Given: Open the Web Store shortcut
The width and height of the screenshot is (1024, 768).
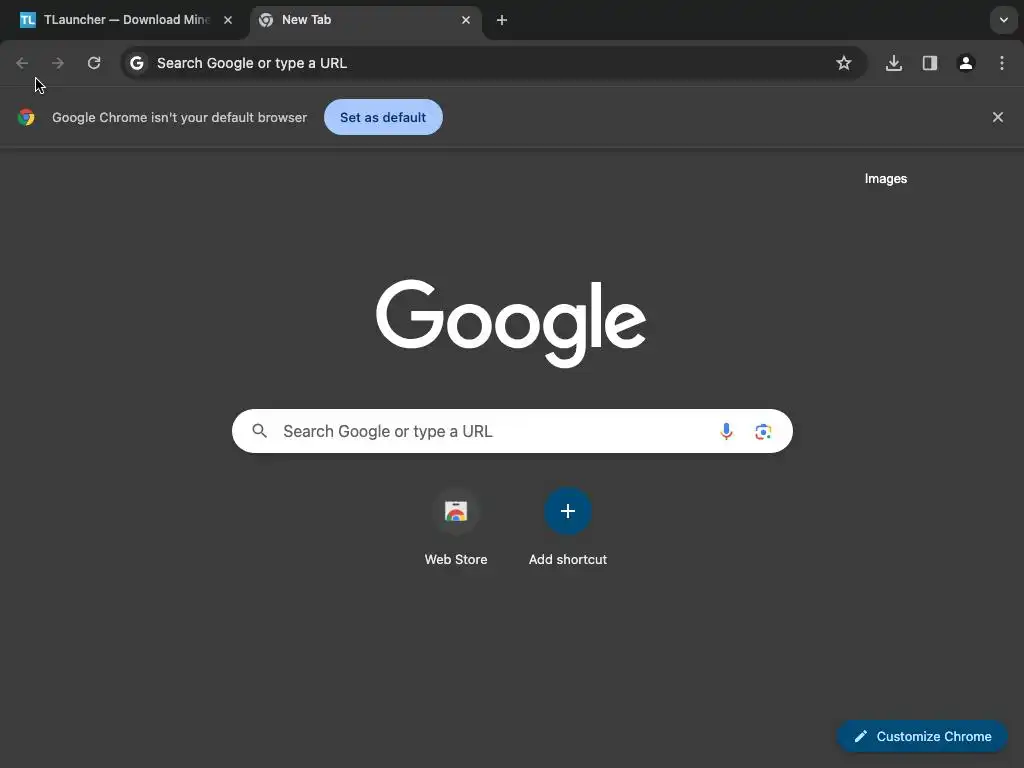Looking at the screenshot, I should click(456, 527).
